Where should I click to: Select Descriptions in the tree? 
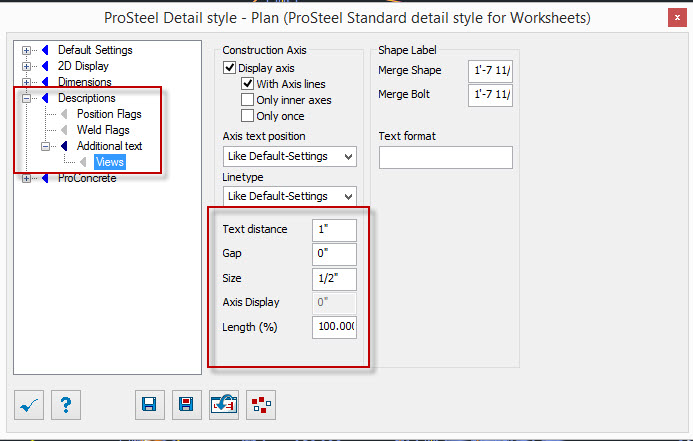point(87,98)
